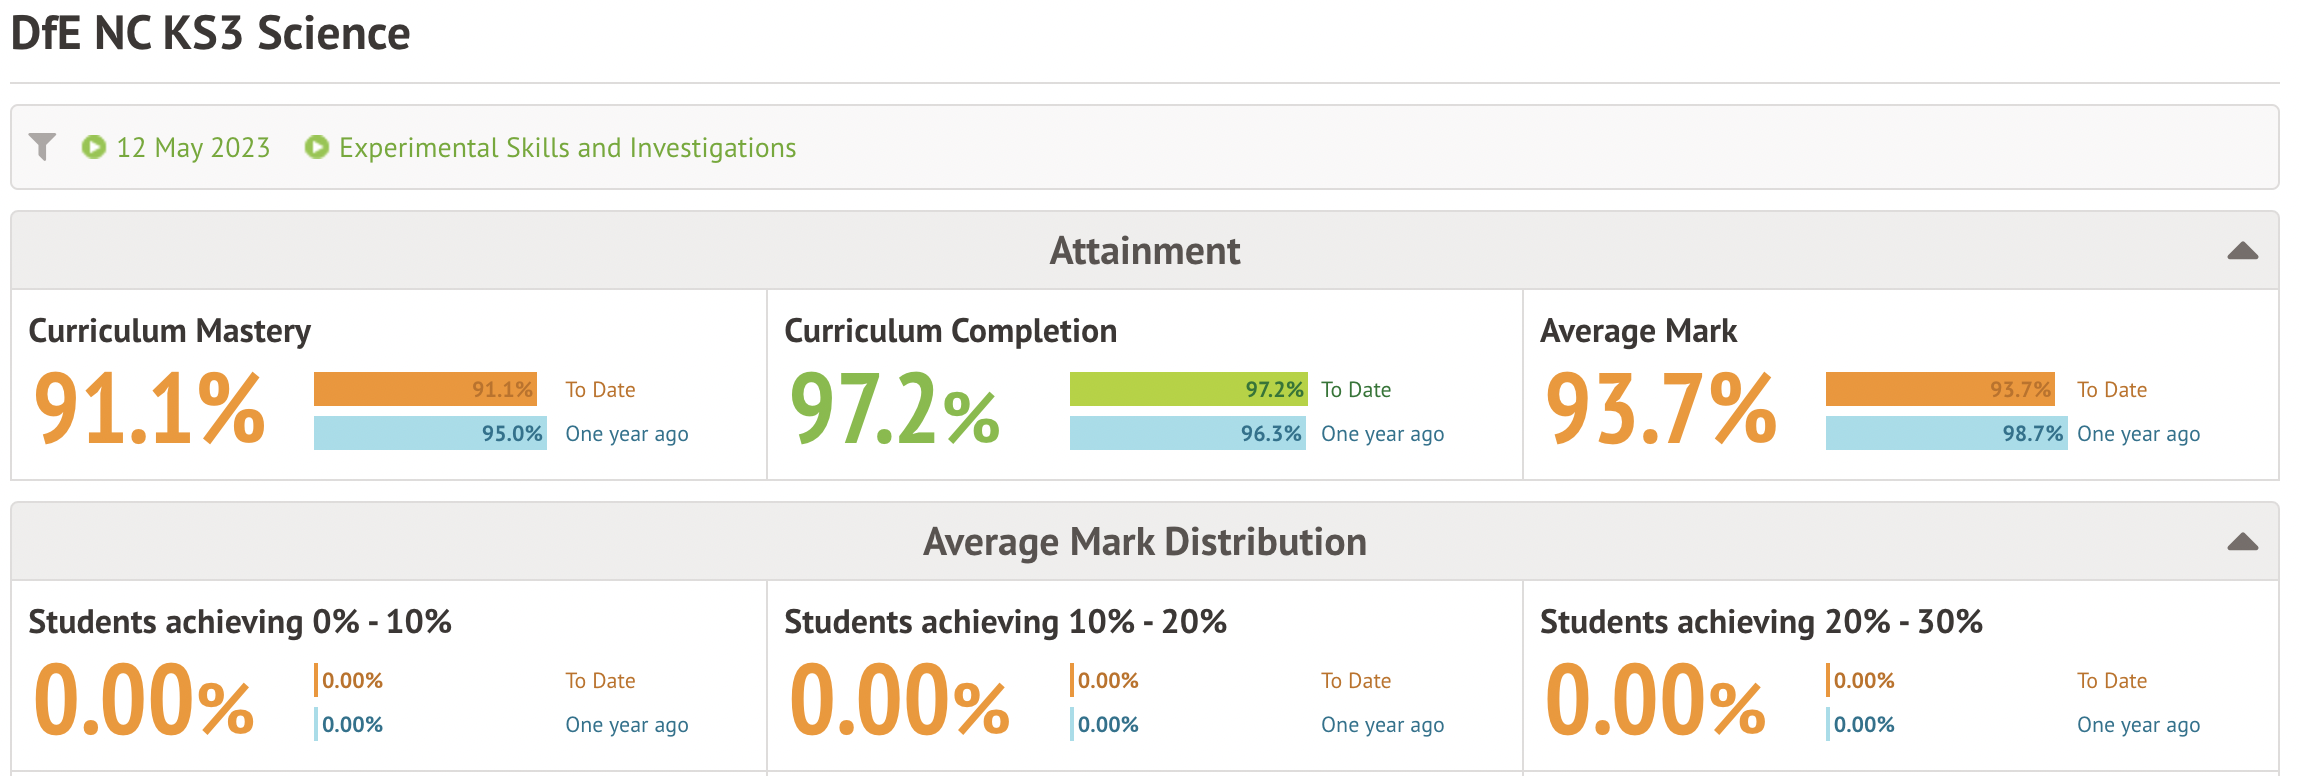This screenshot has width=2300, height=776.
Task: Click the DfE NC KS3 Science page title
Action: (x=210, y=34)
